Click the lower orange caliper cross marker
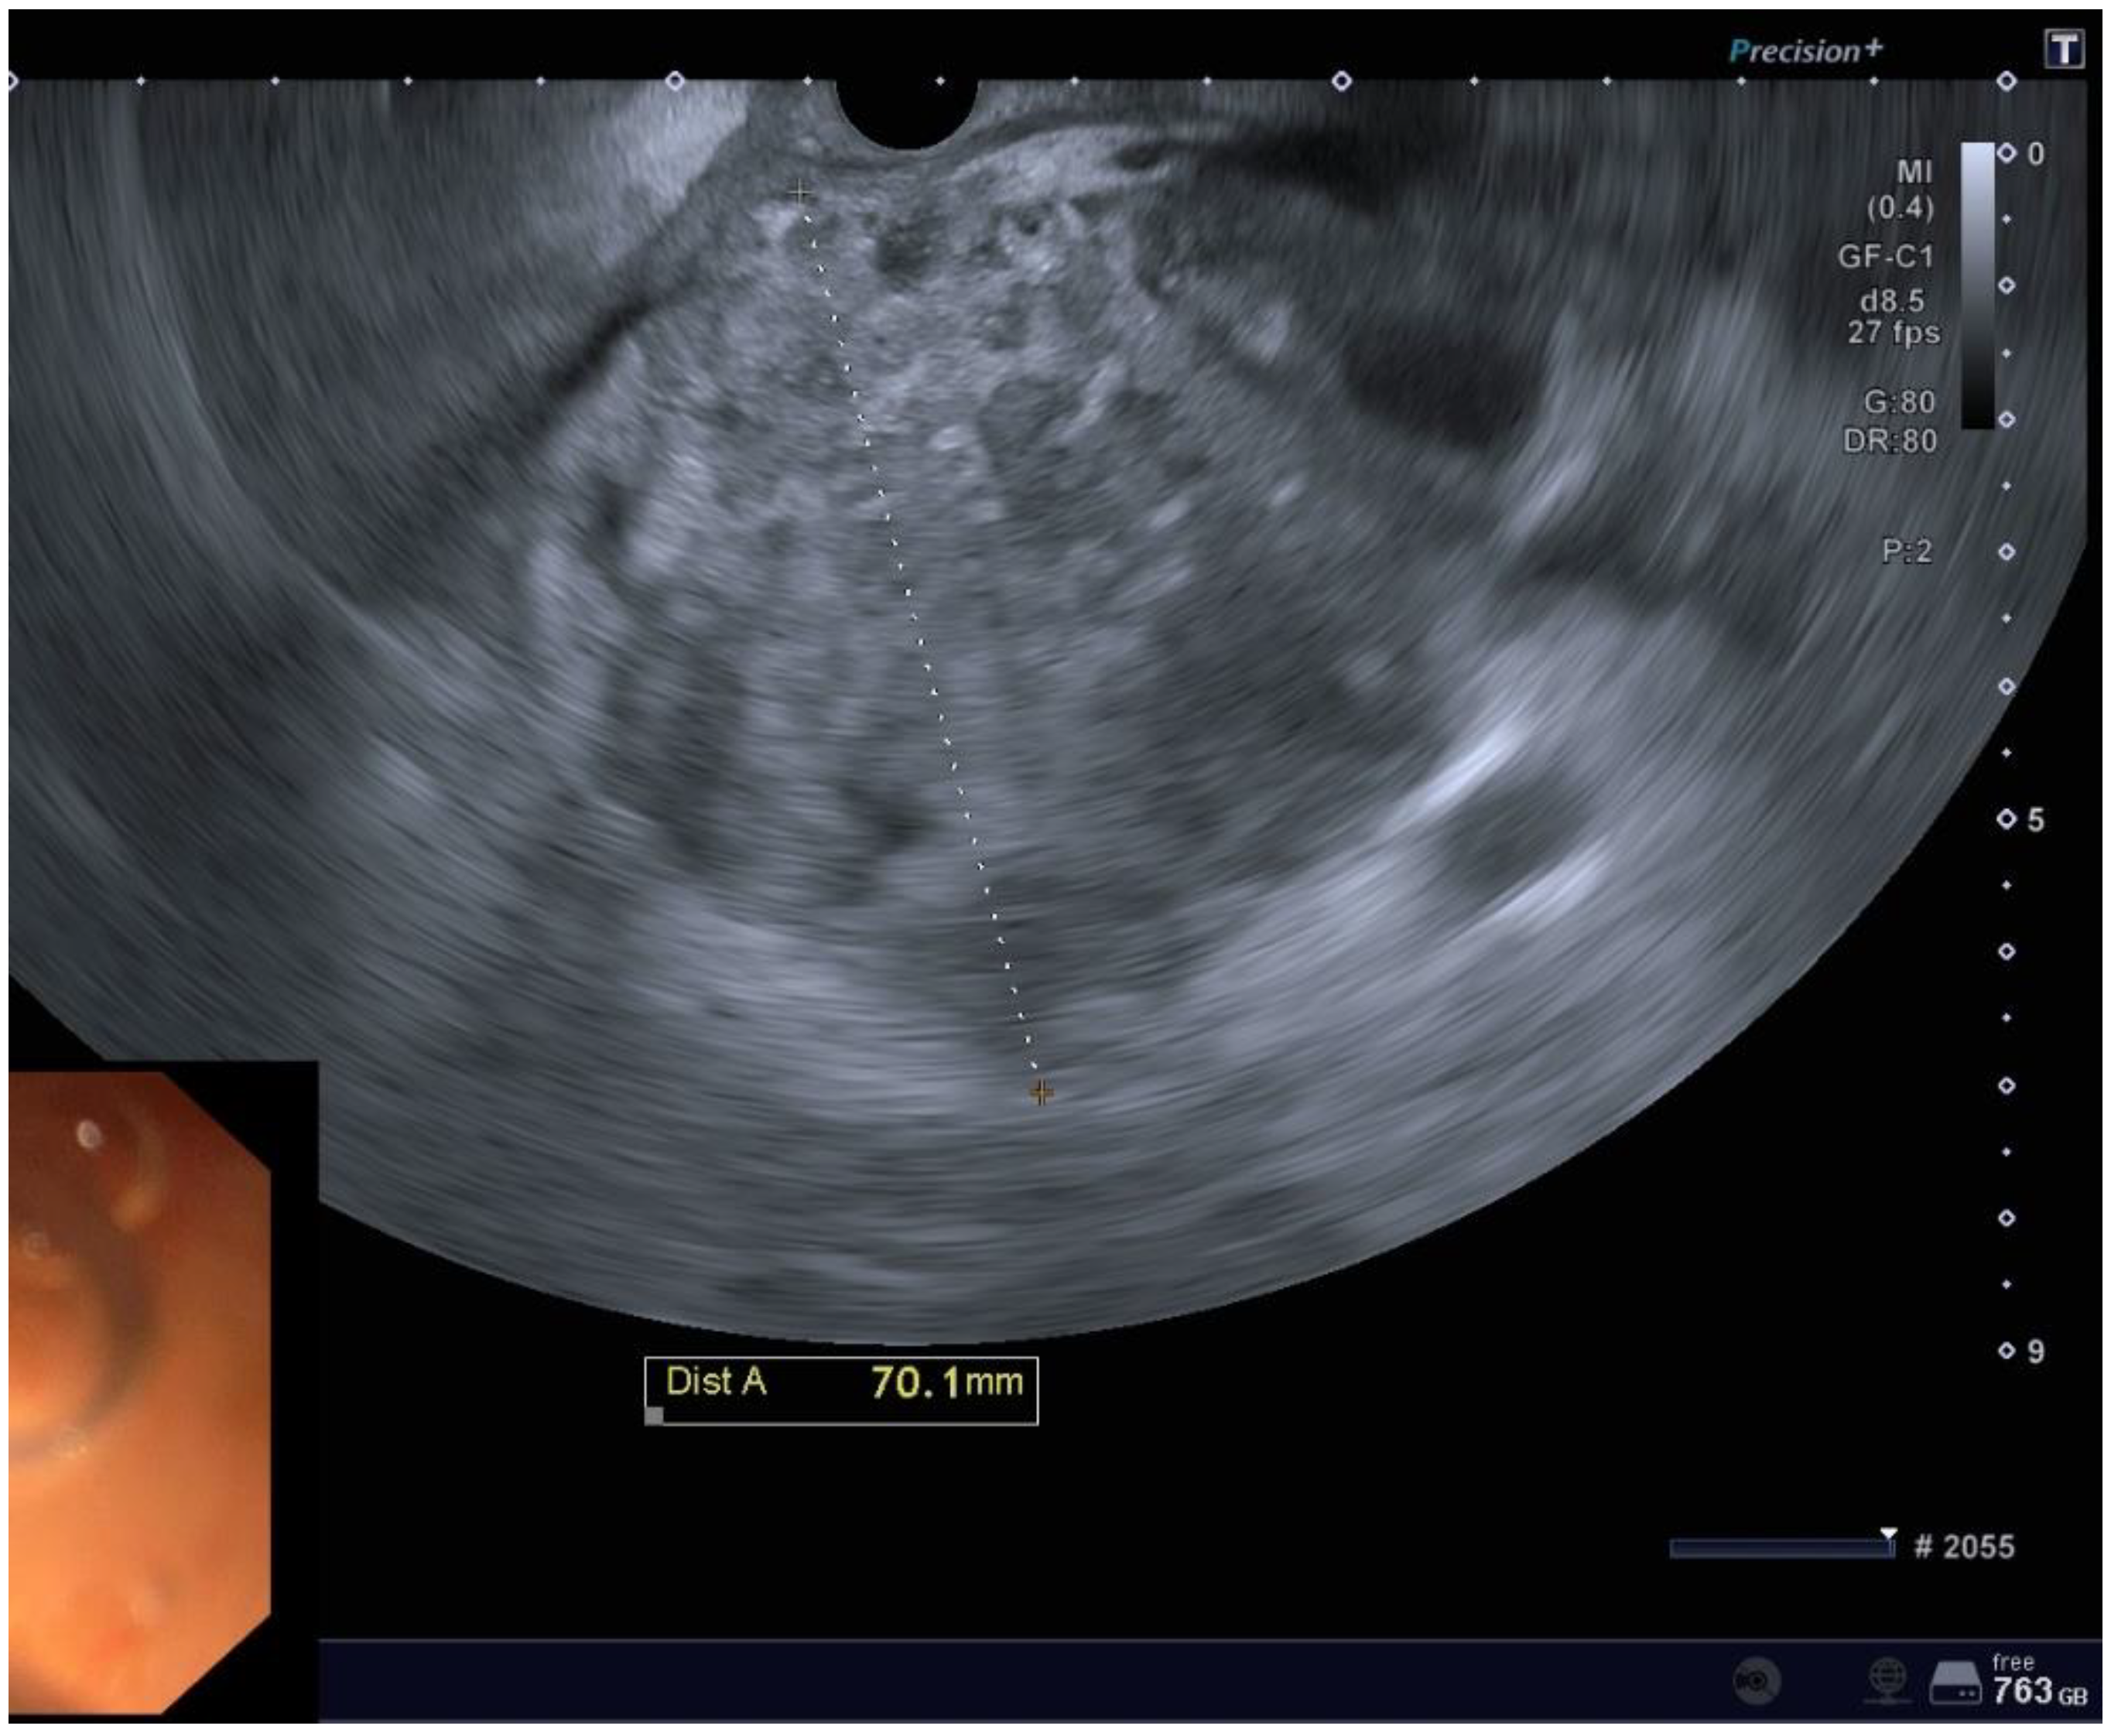Viewport: 2111px width, 1736px height. [x=1041, y=1092]
